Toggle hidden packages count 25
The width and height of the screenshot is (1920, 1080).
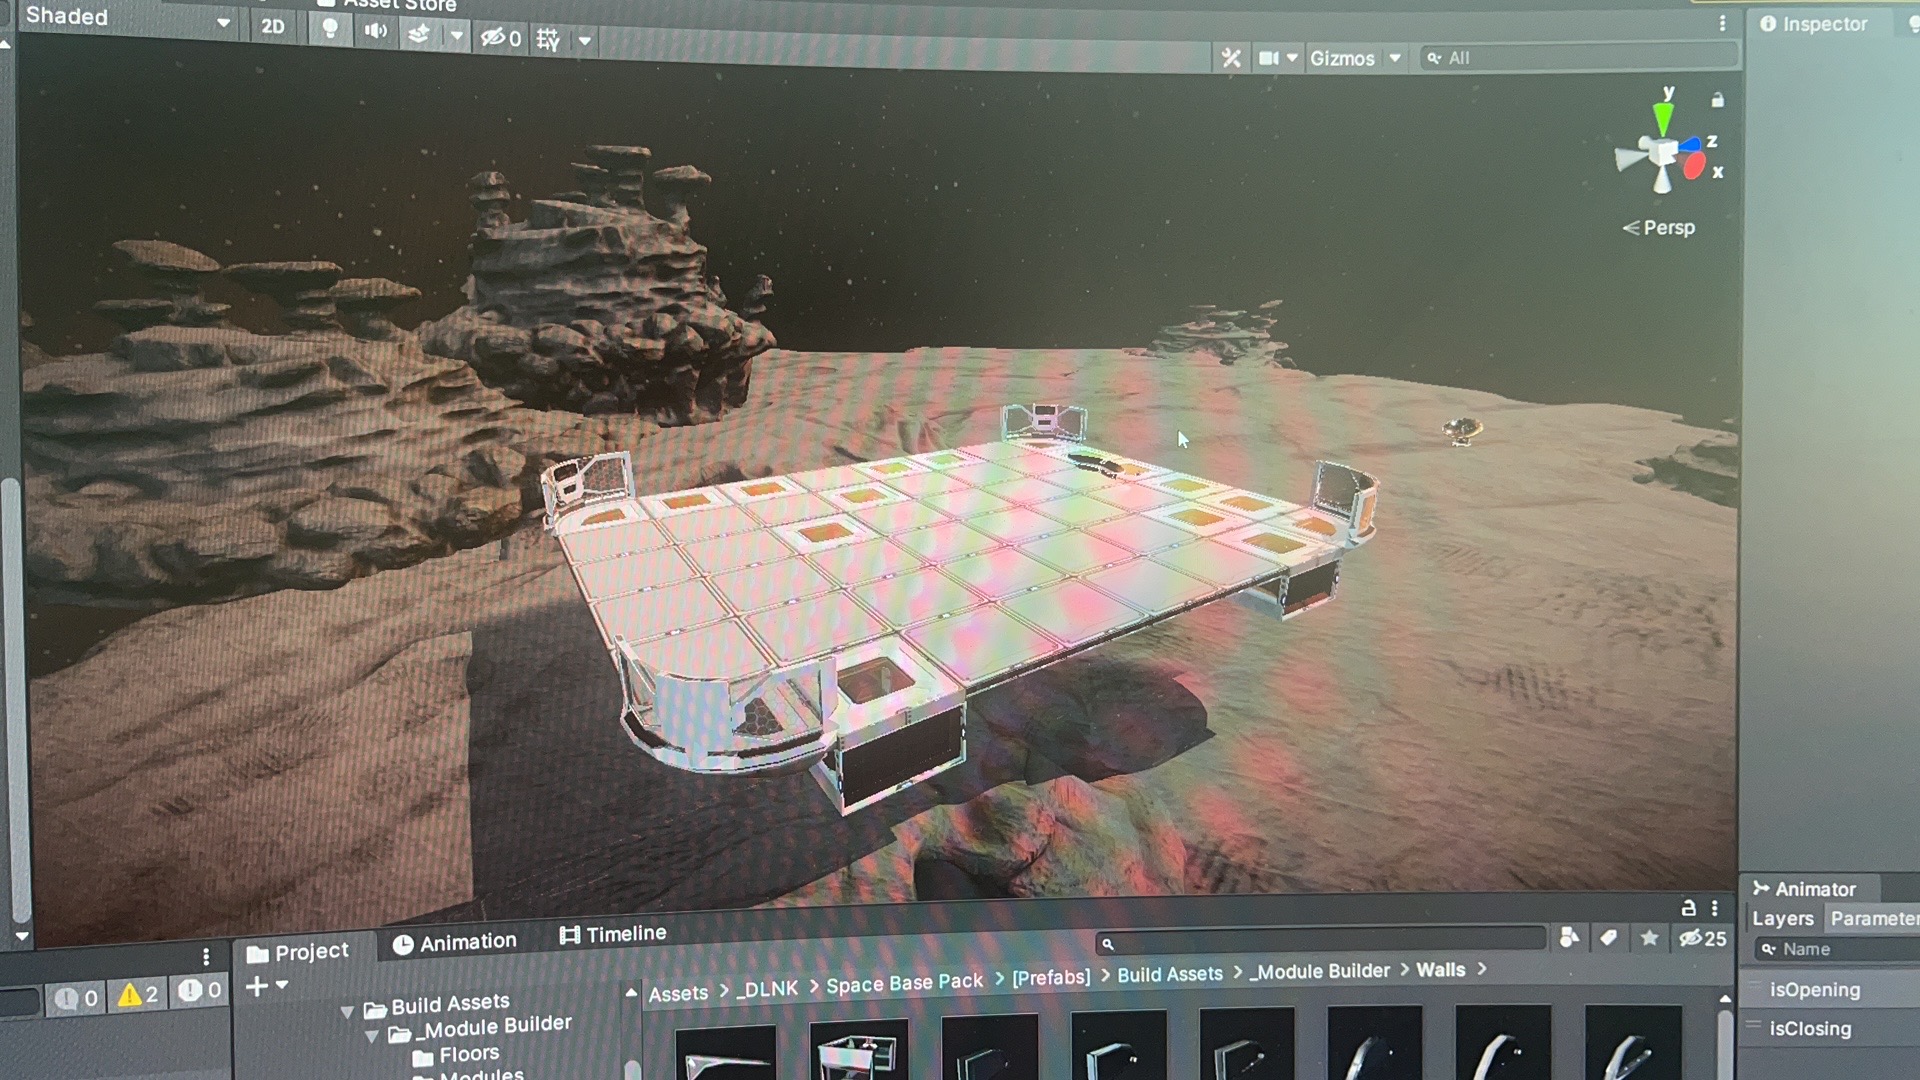1703,939
